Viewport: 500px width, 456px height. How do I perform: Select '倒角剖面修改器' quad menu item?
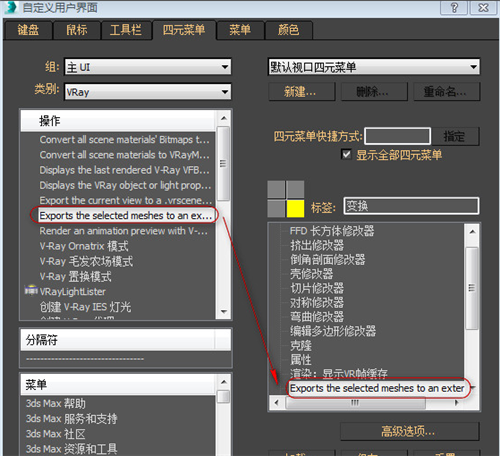[x=327, y=260]
